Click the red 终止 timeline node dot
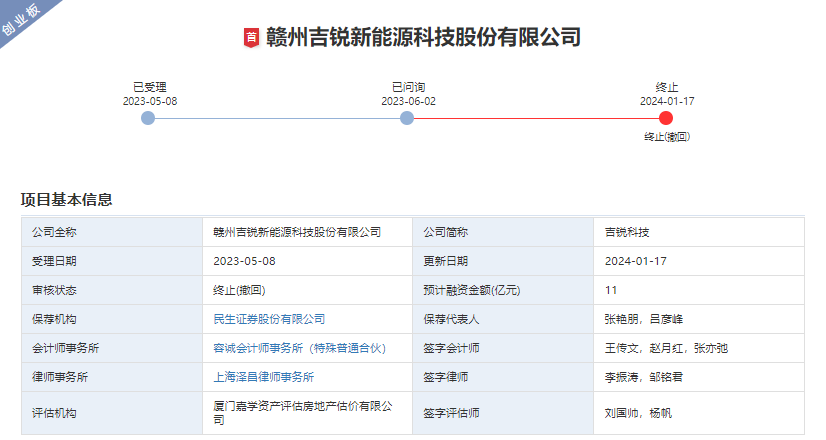Viewport: 826px width, 440px height. (x=666, y=118)
